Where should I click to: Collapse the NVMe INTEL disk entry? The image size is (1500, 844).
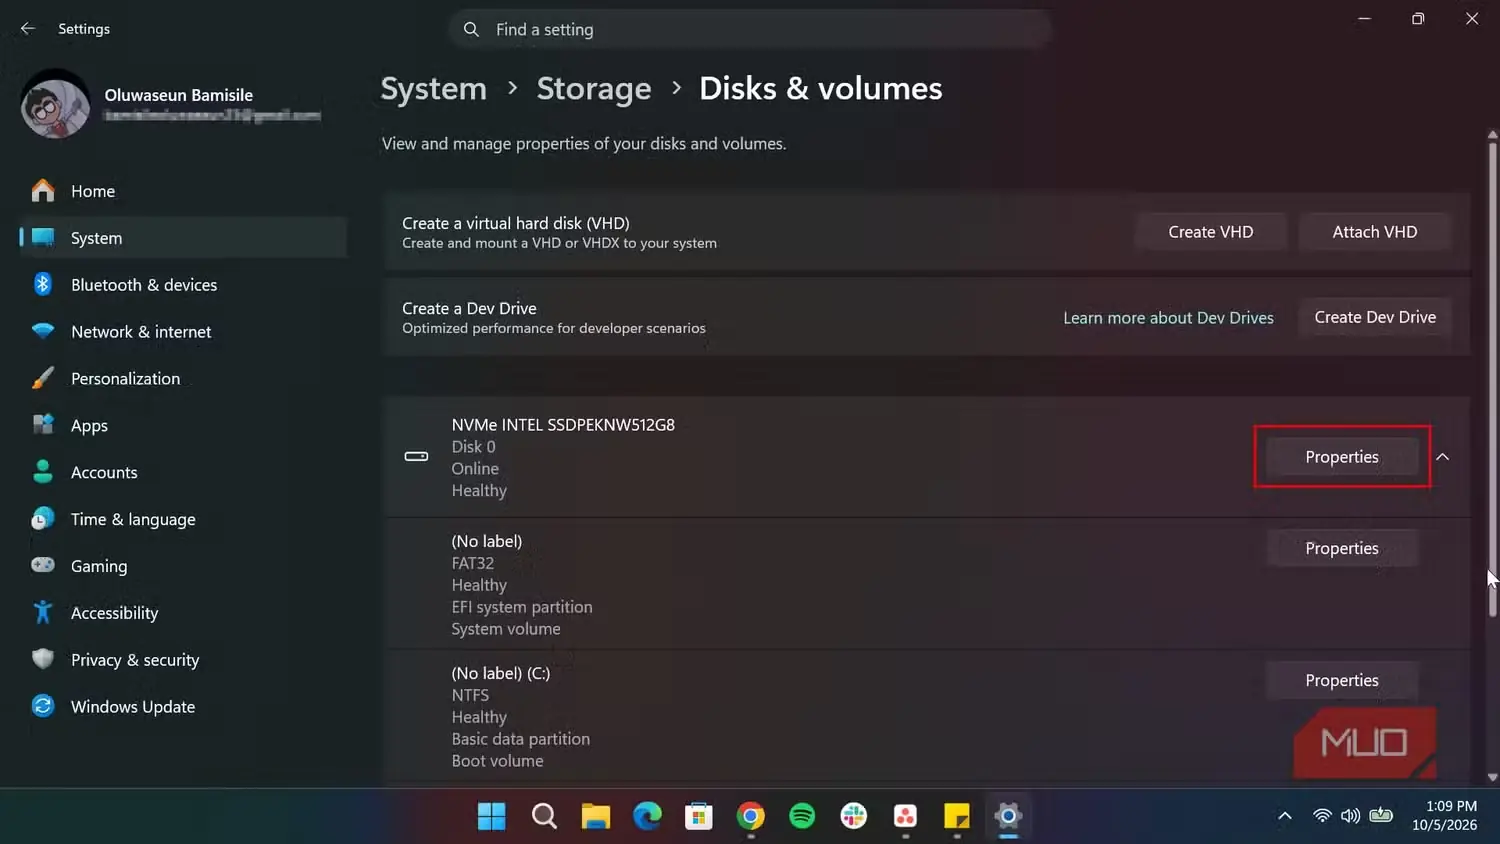pos(1443,457)
